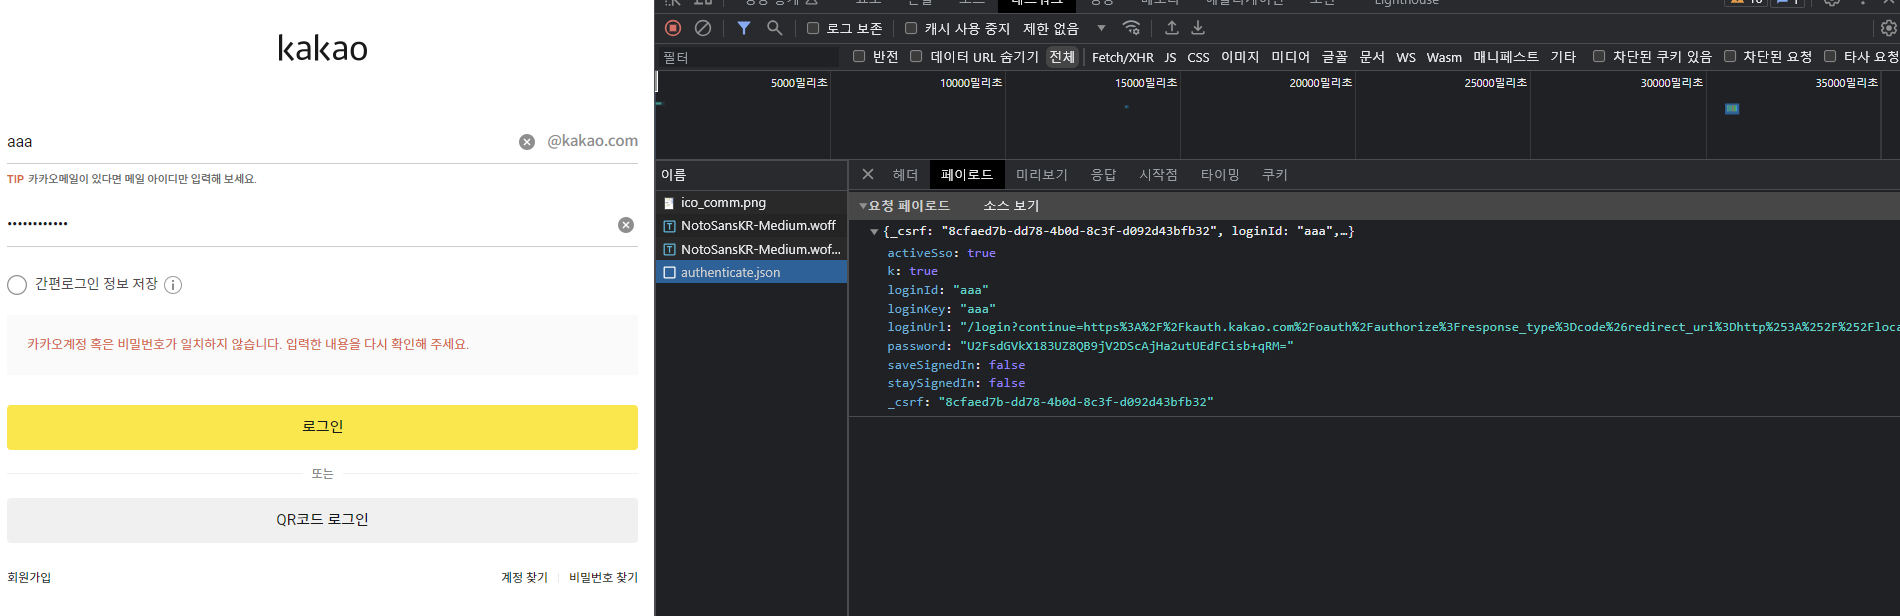Click the 35000밀리초 timeline marker
The image size is (1900, 616).
[1846, 83]
